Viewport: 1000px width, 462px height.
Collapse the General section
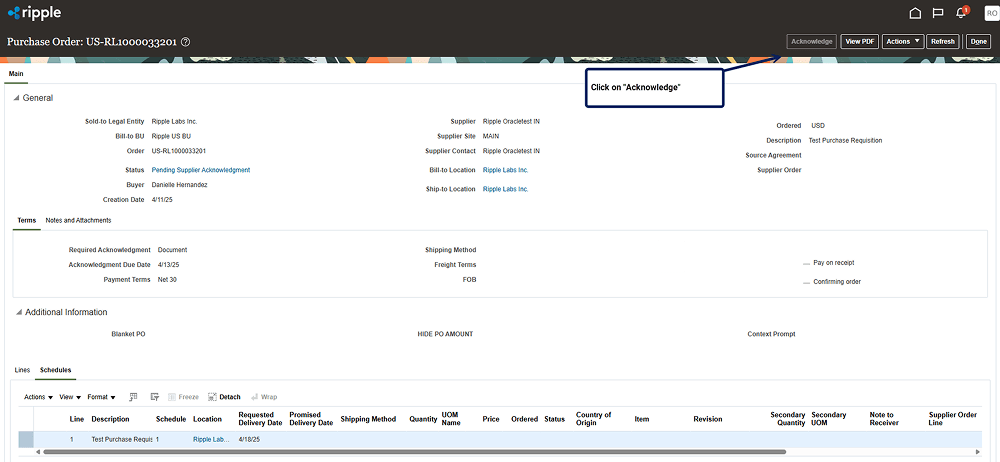(x=17, y=98)
